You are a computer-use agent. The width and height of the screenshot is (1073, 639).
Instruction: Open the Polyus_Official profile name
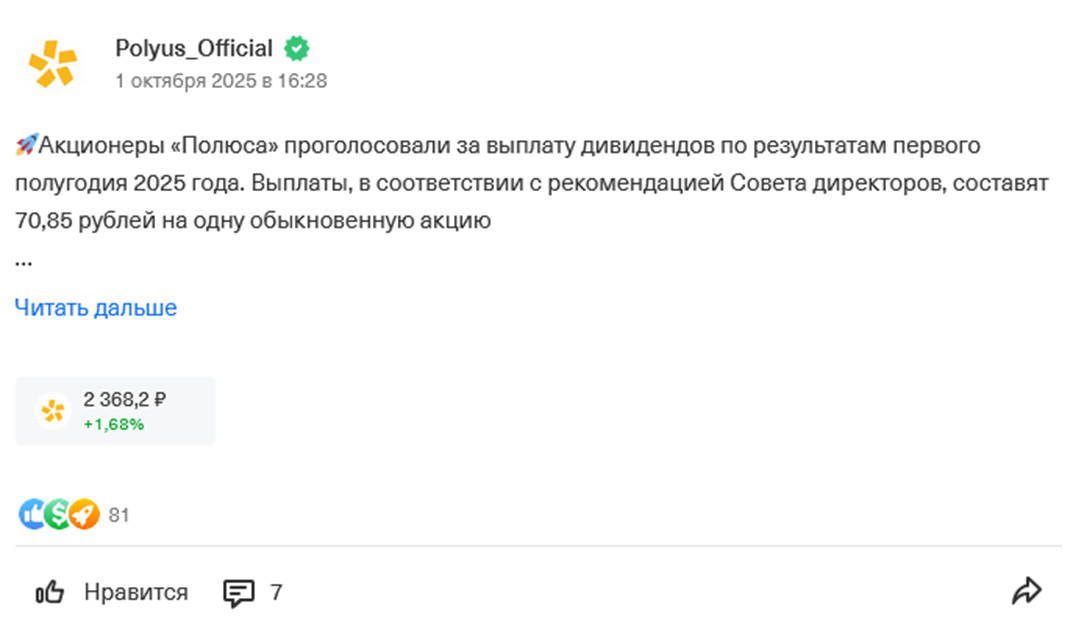coord(194,48)
